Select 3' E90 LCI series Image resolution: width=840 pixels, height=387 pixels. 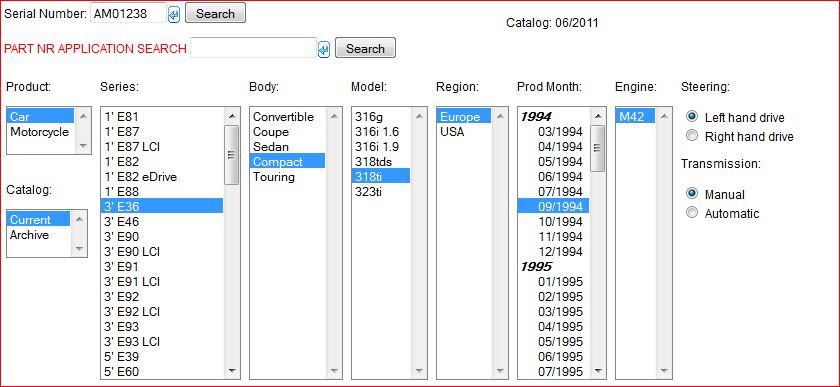(x=162, y=251)
